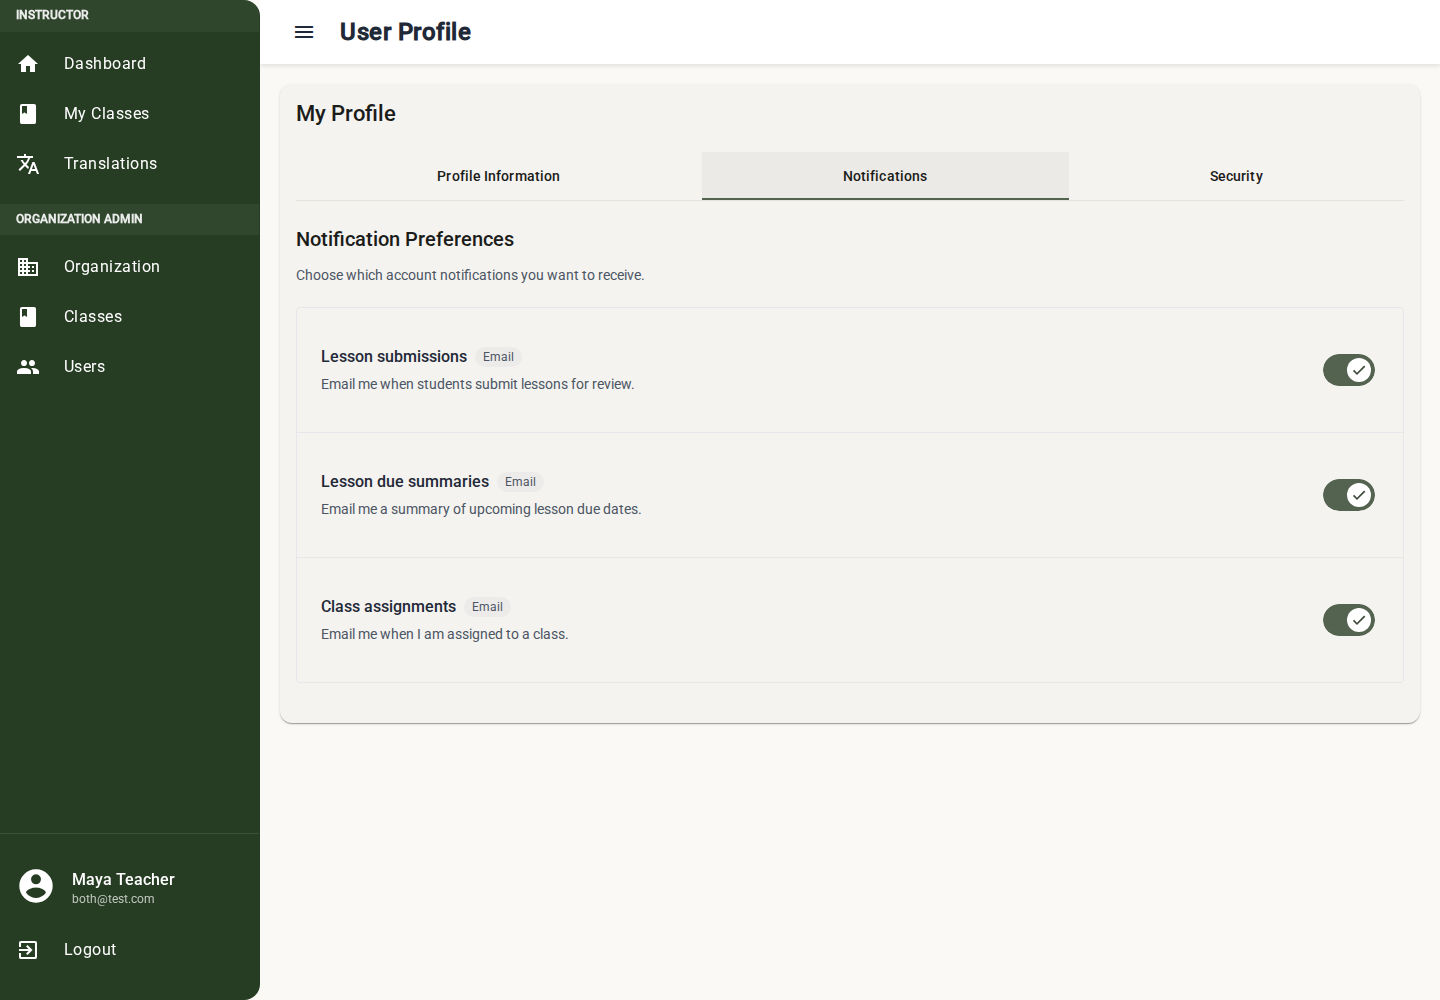This screenshot has height=1000, width=1440.
Task: Click 'Email me when I am assigned' text
Action: coord(444,634)
